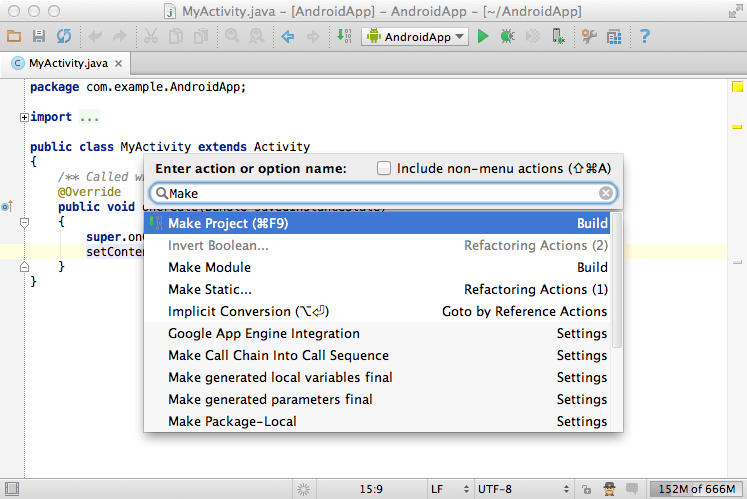The height and width of the screenshot is (499, 747).
Task: Click the override gutter icon beside onCreate
Action: (x=7, y=207)
